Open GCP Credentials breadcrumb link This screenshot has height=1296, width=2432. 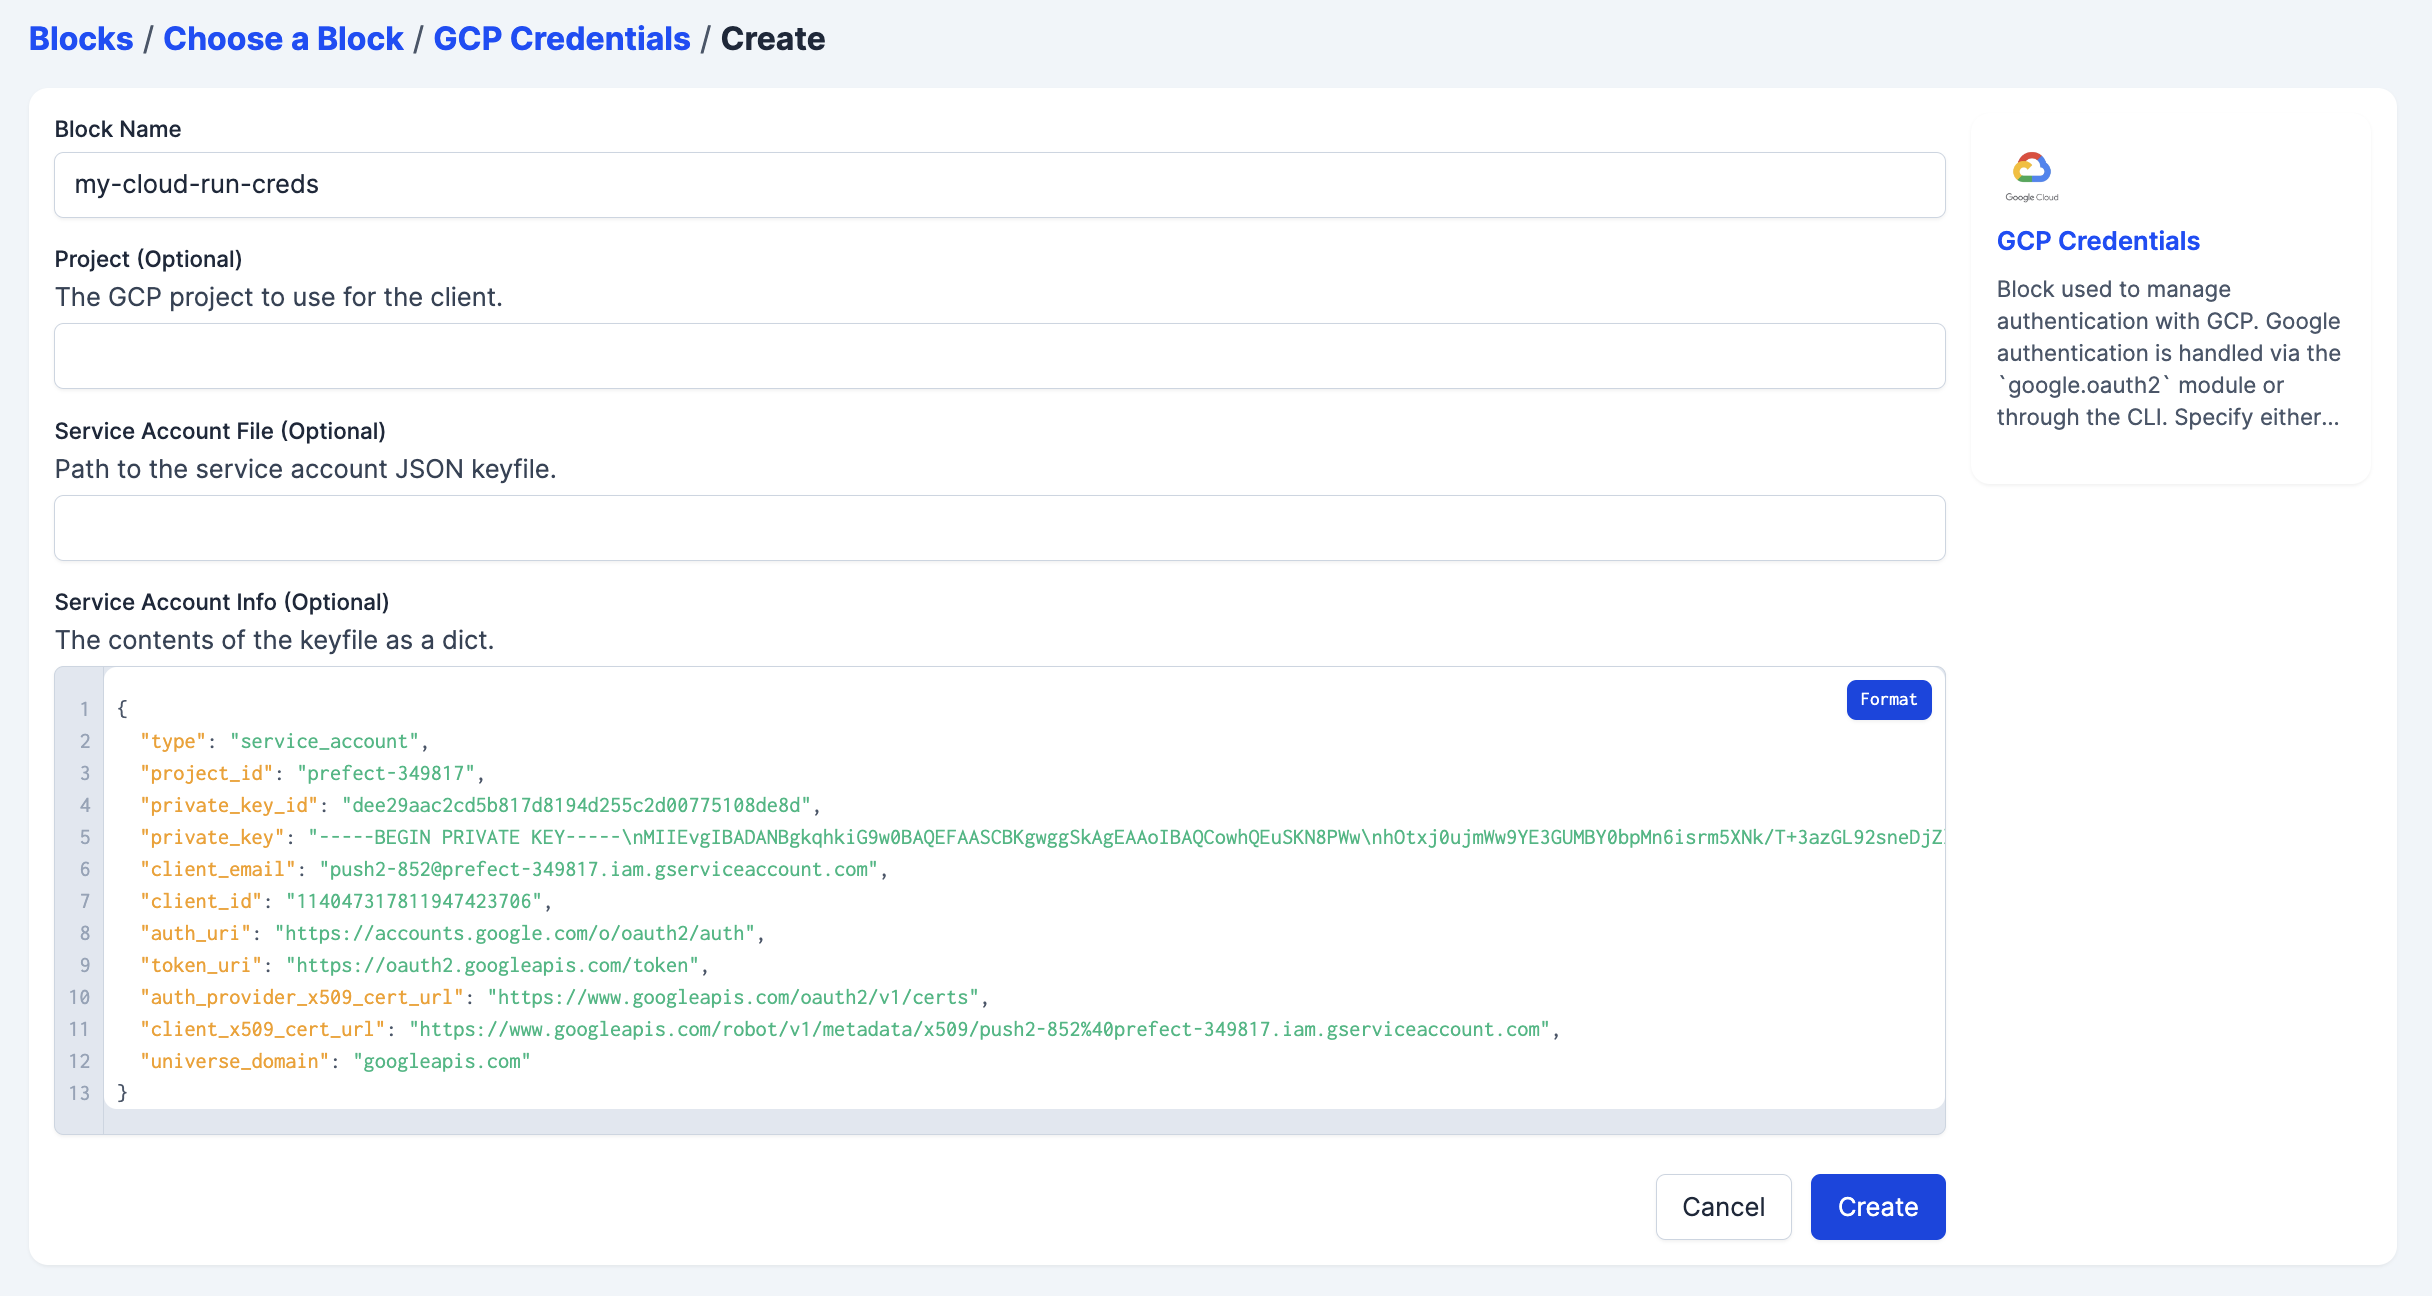[562, 38]
